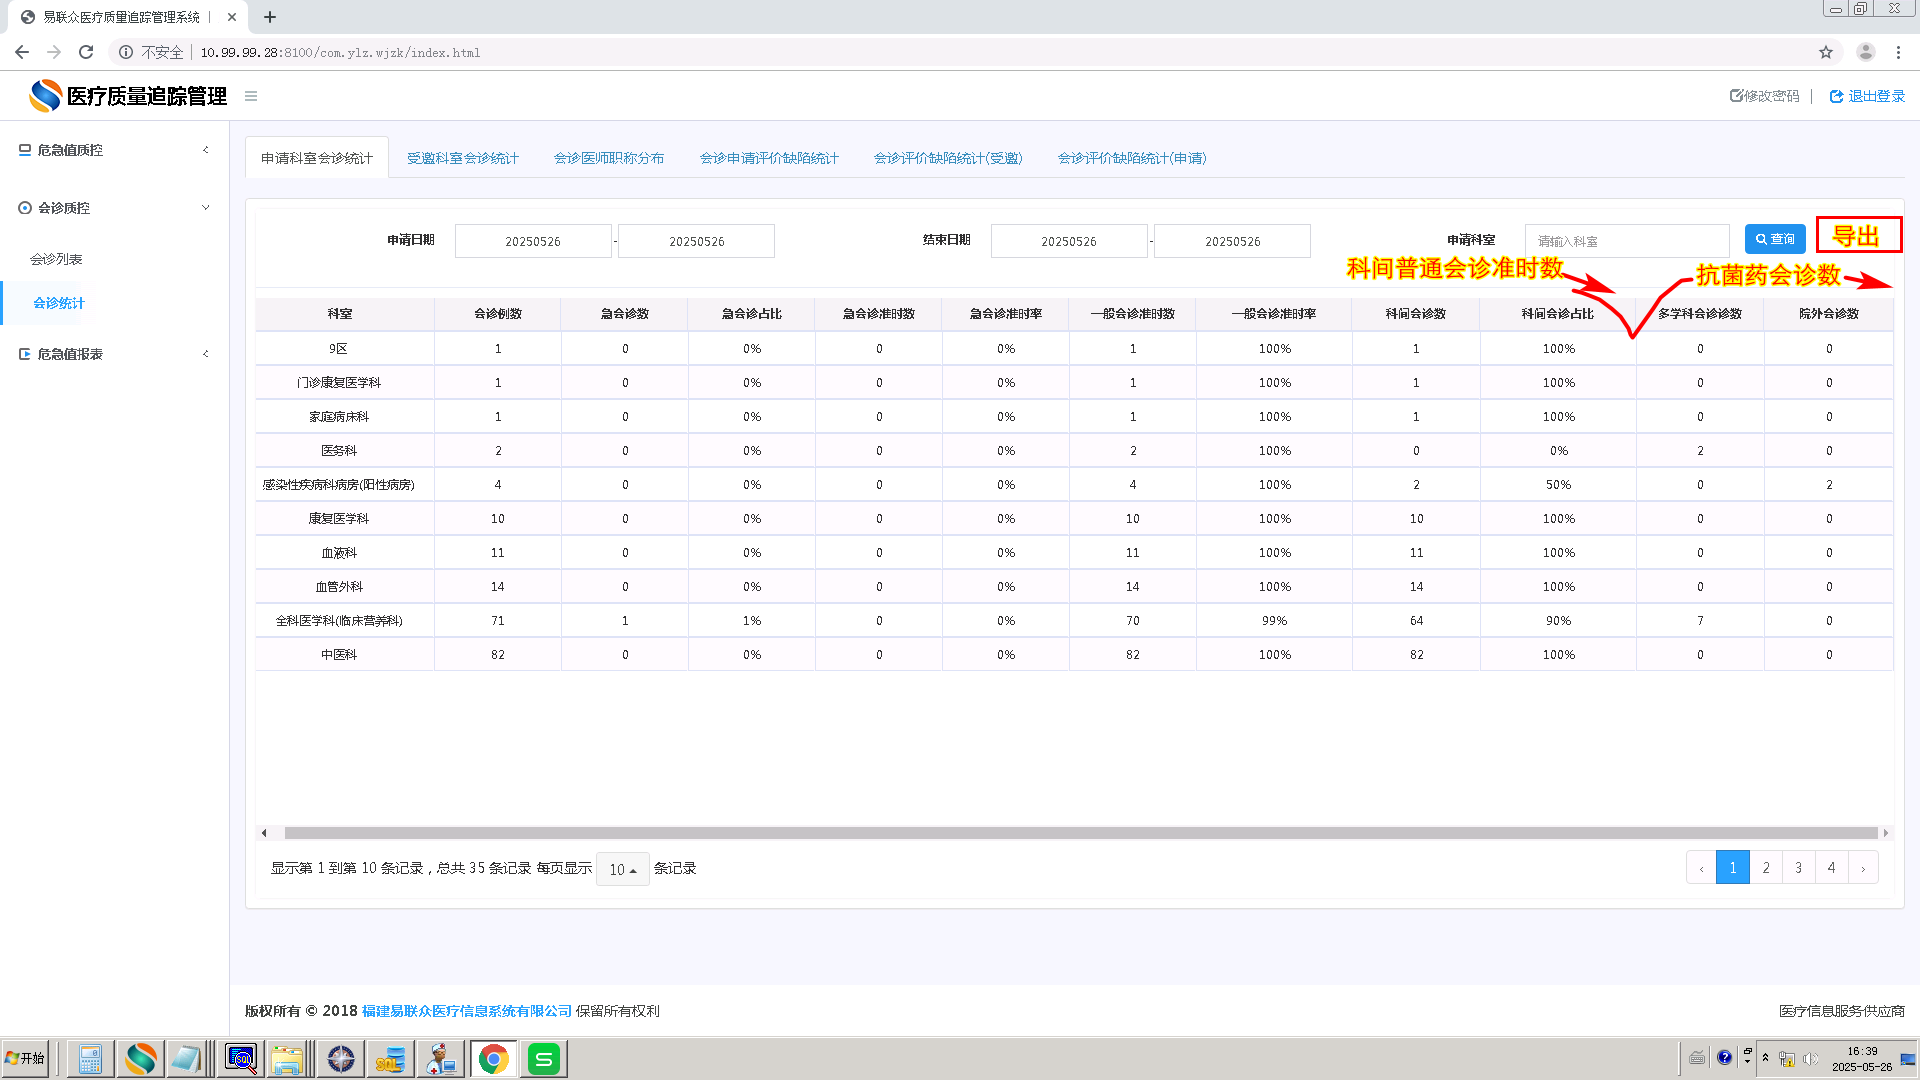Click the 申请科室 department input field

pos(1626,241)
